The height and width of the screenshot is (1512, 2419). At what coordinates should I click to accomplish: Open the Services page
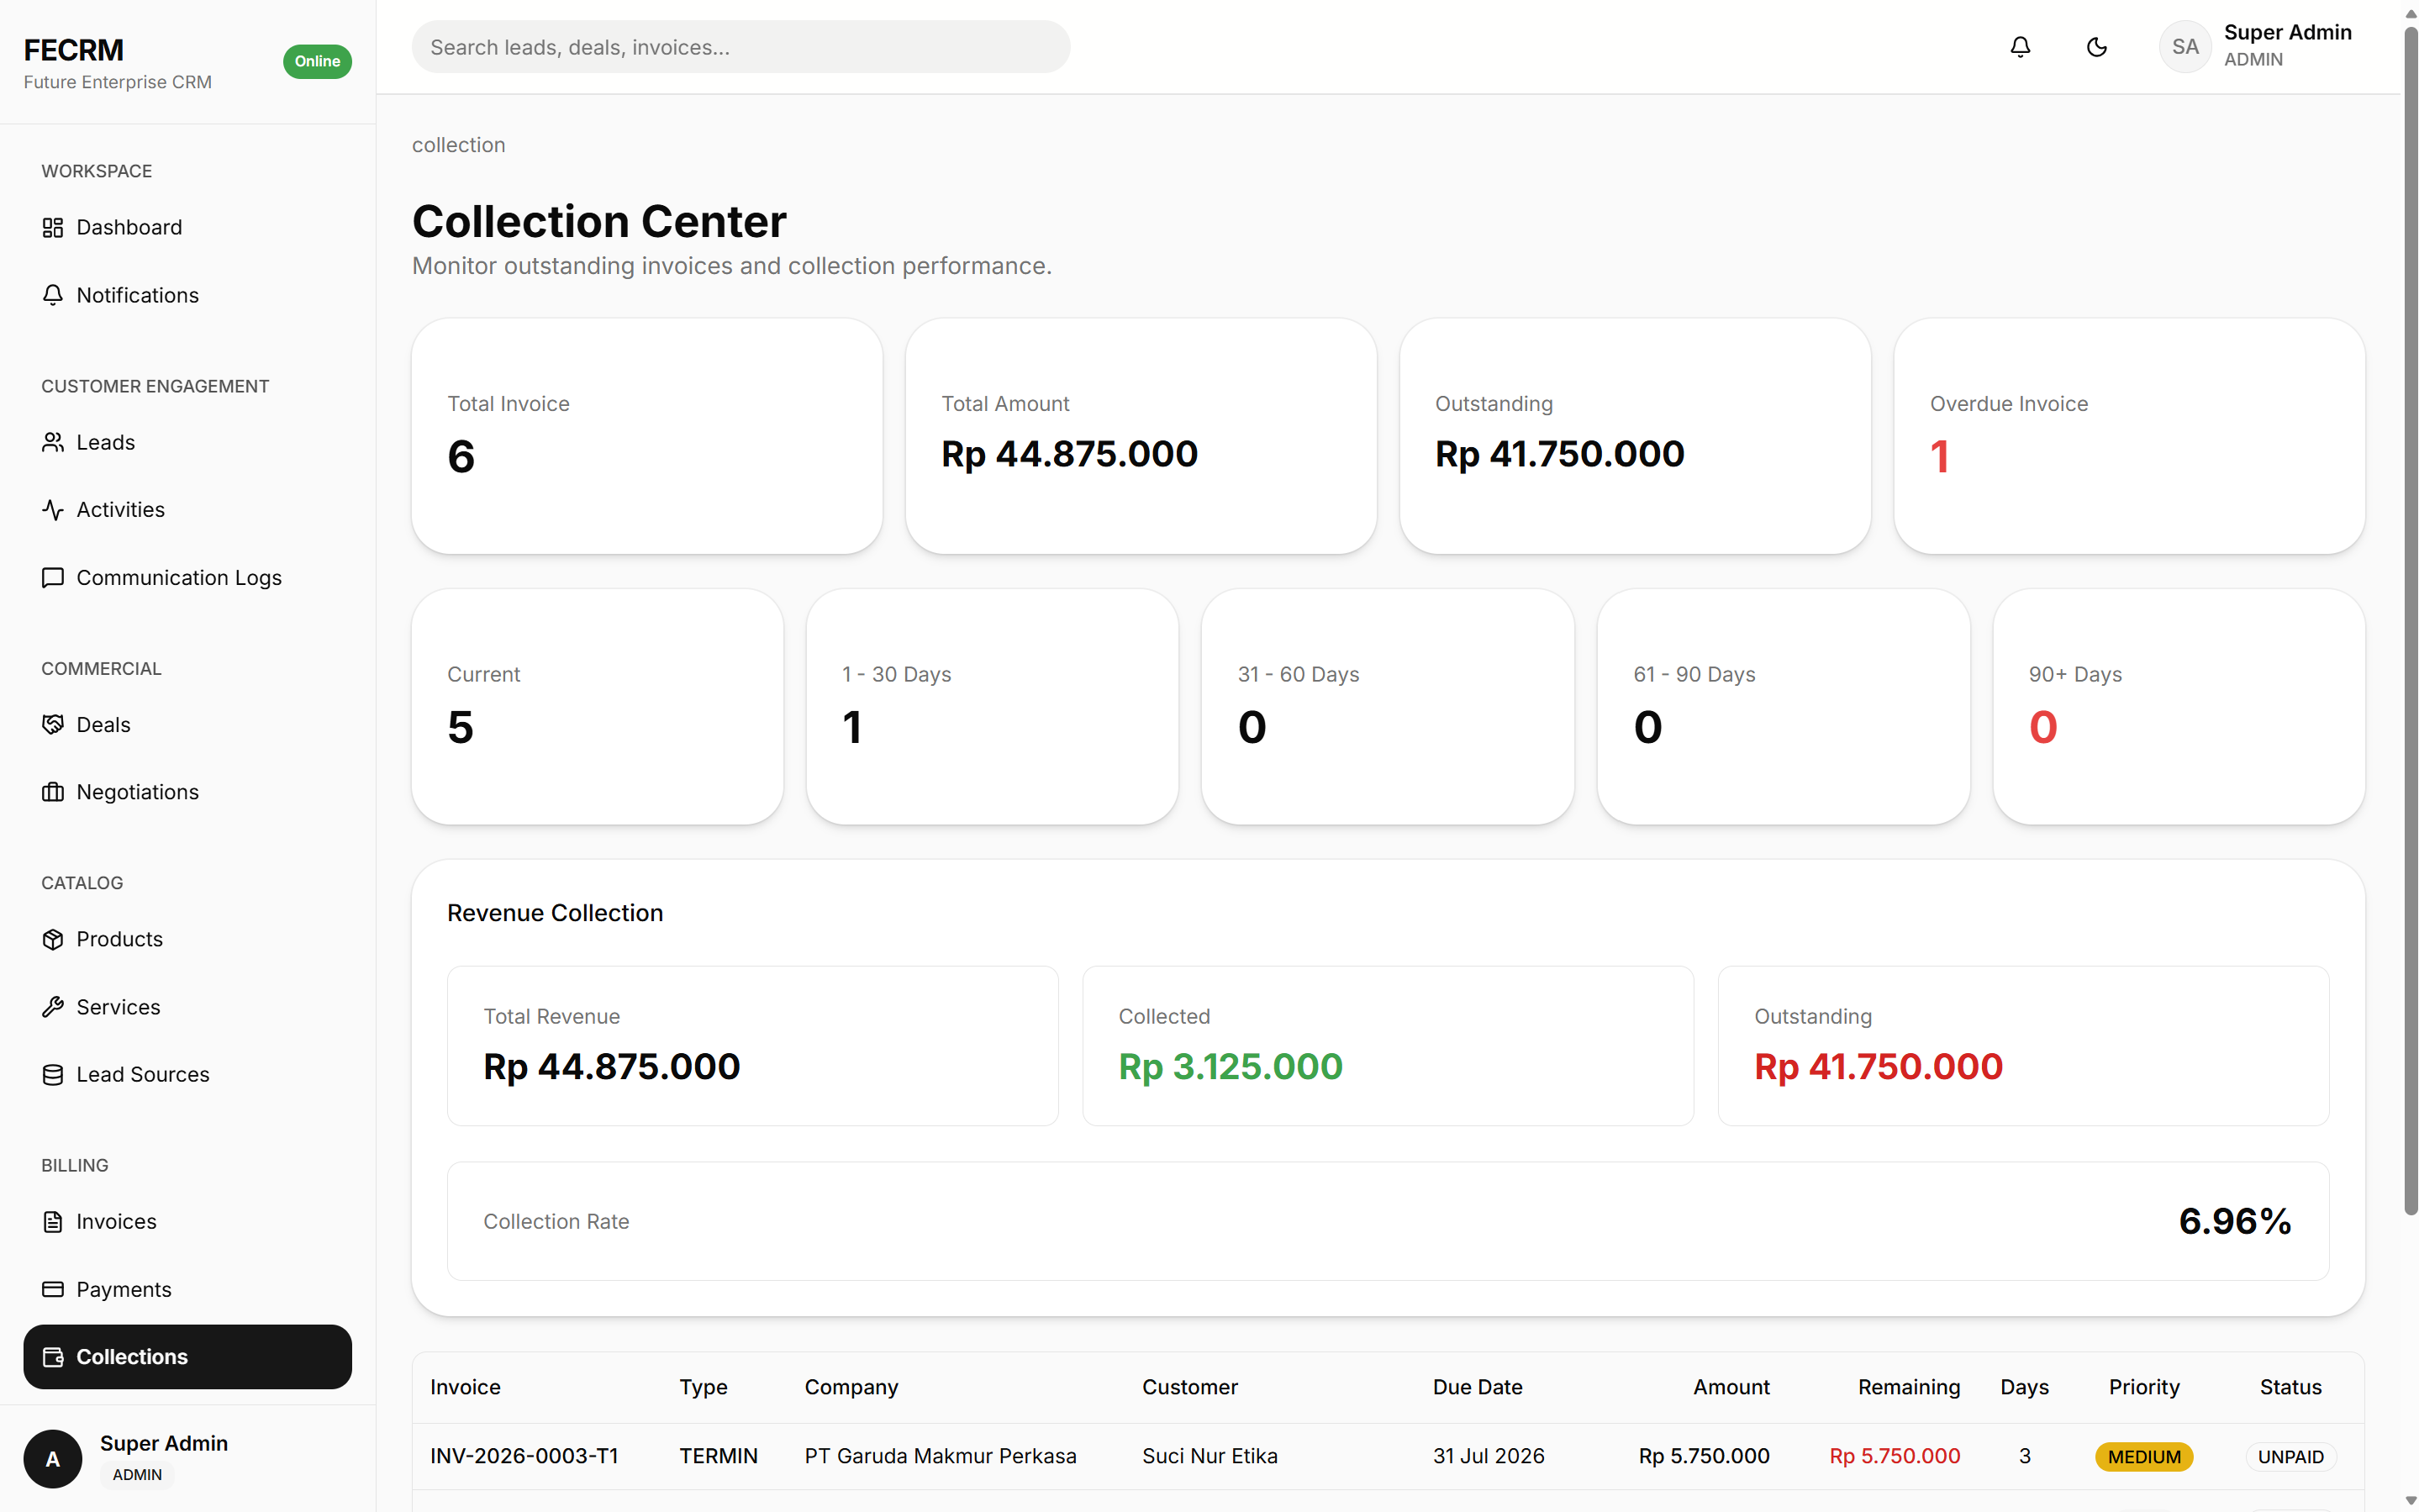click(188, 1007)
